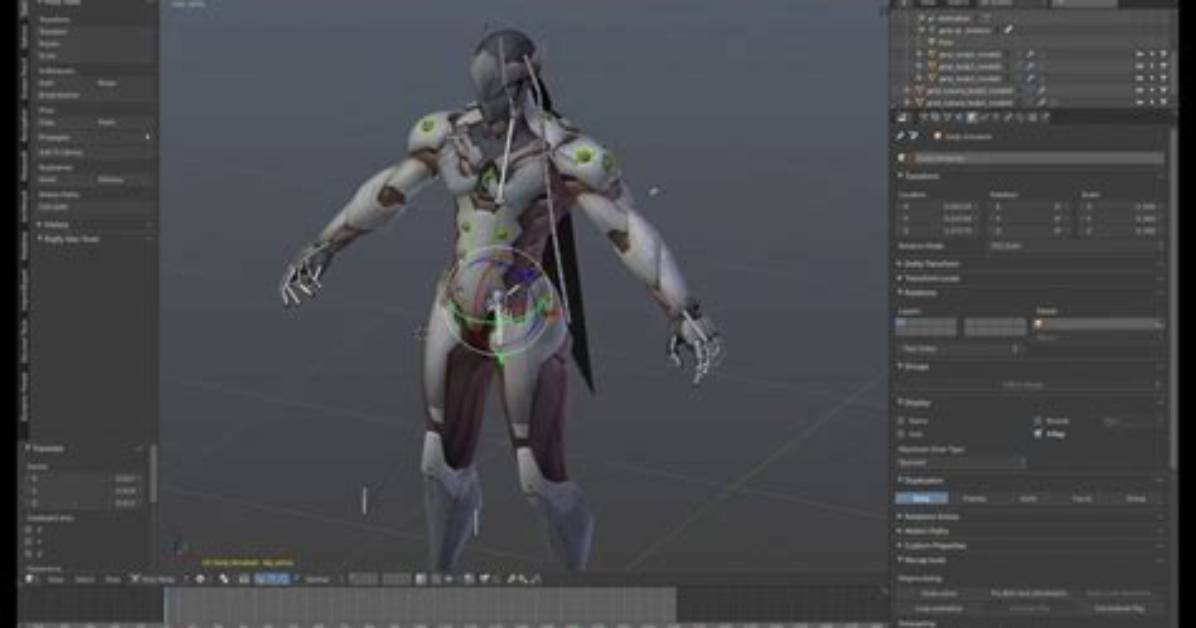Open the Maximum Draw Type dropdown
The width and height of the screenshot is (1196, 628).
[x=961, y=462]
